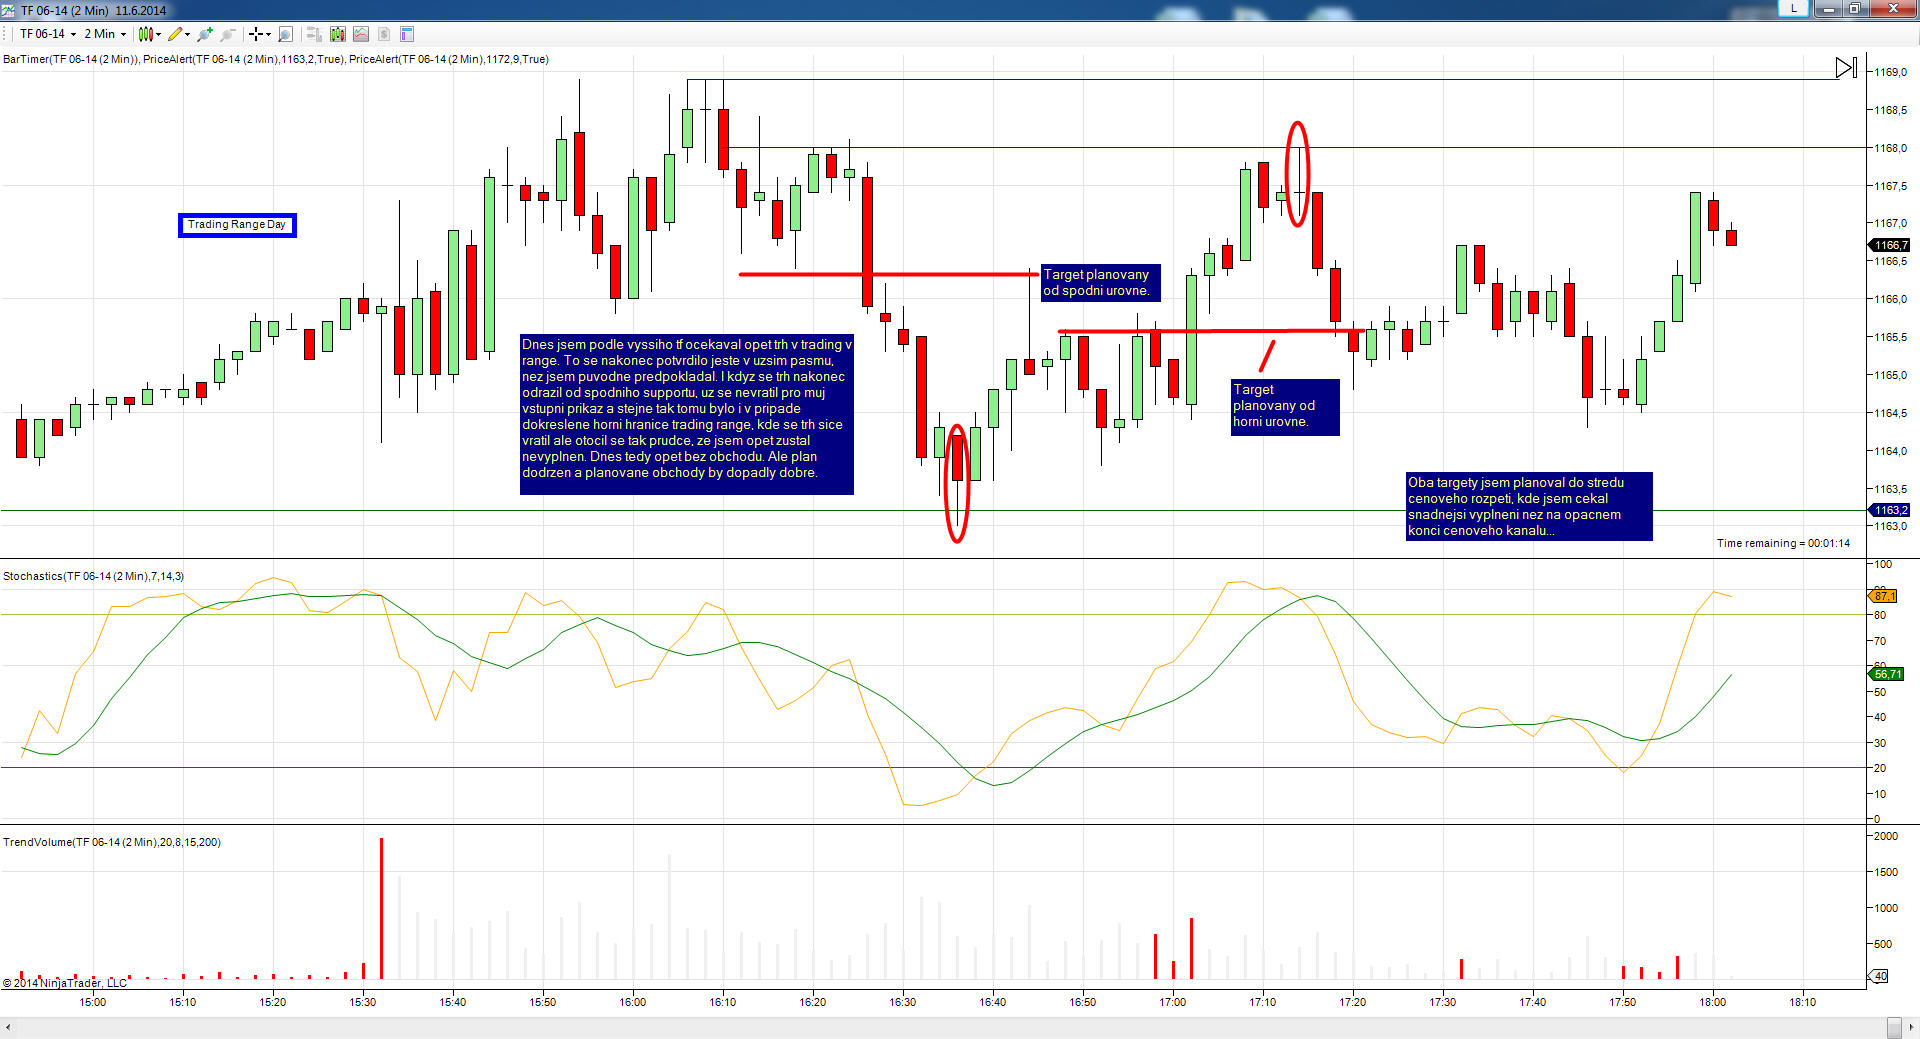1920x1039 pixels.
Task: Click the BarTimer and PriceAlert indicator label
Action: [276, 60]
